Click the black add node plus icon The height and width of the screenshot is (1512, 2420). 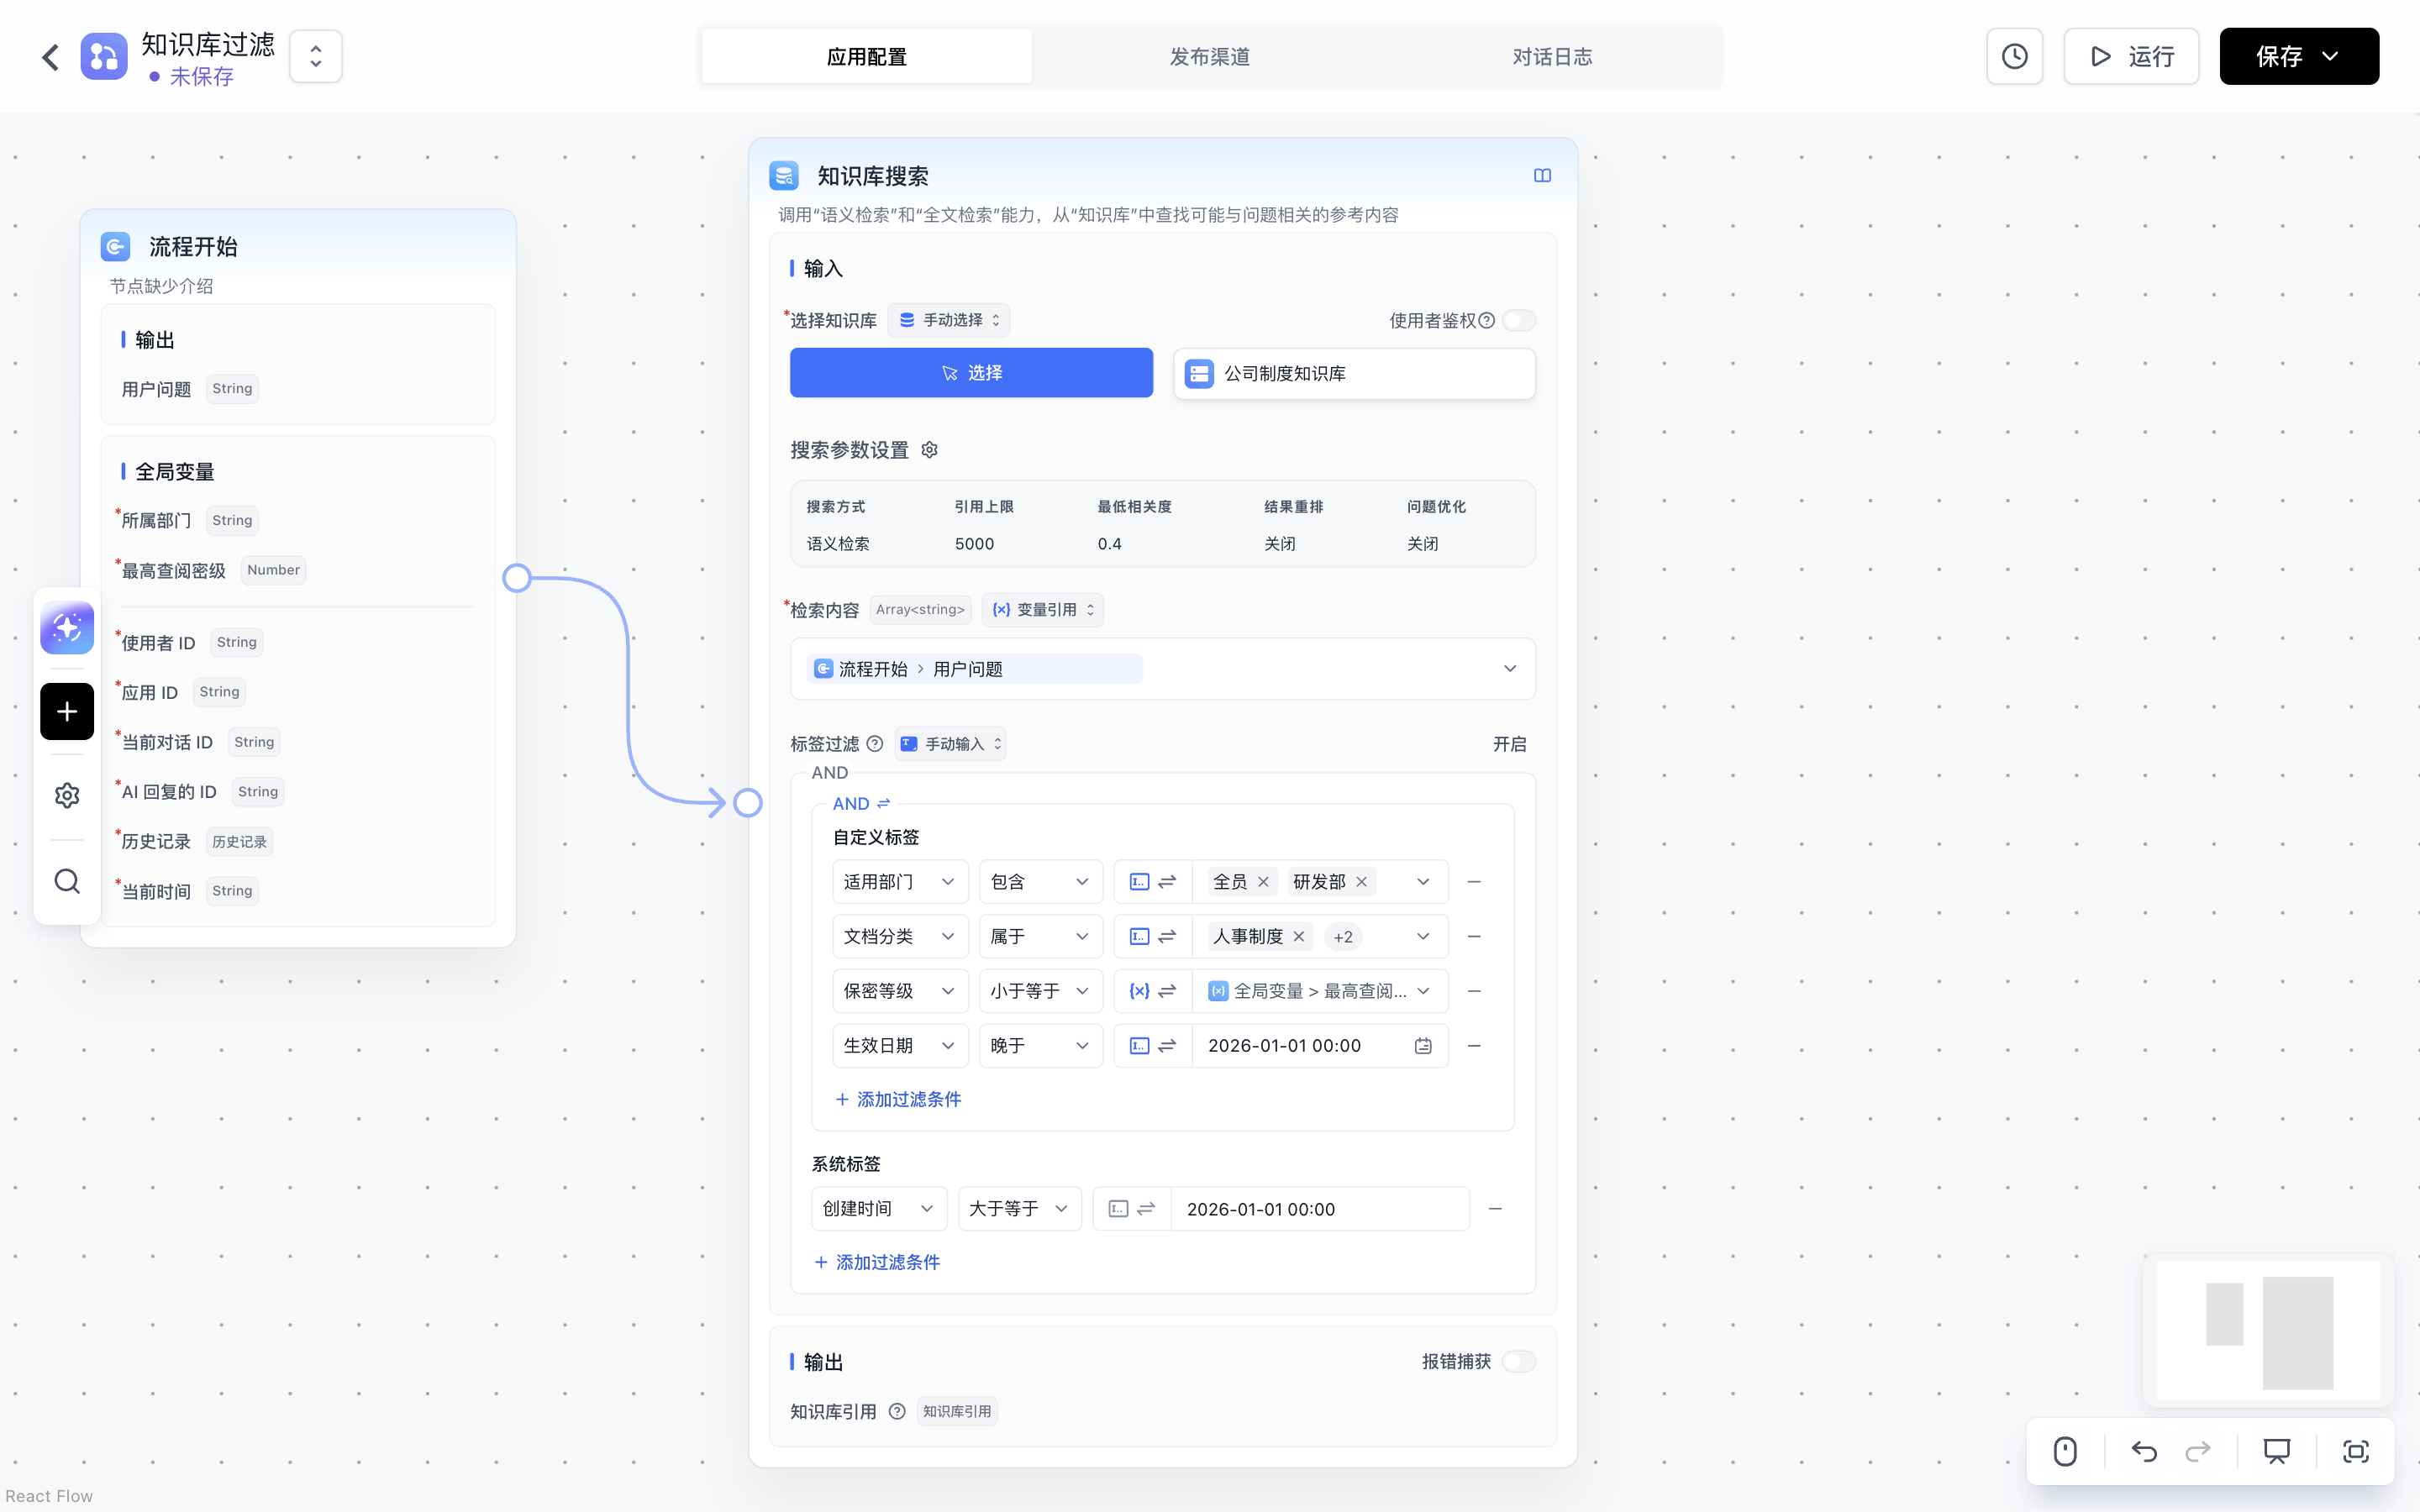tap(67, 711)
